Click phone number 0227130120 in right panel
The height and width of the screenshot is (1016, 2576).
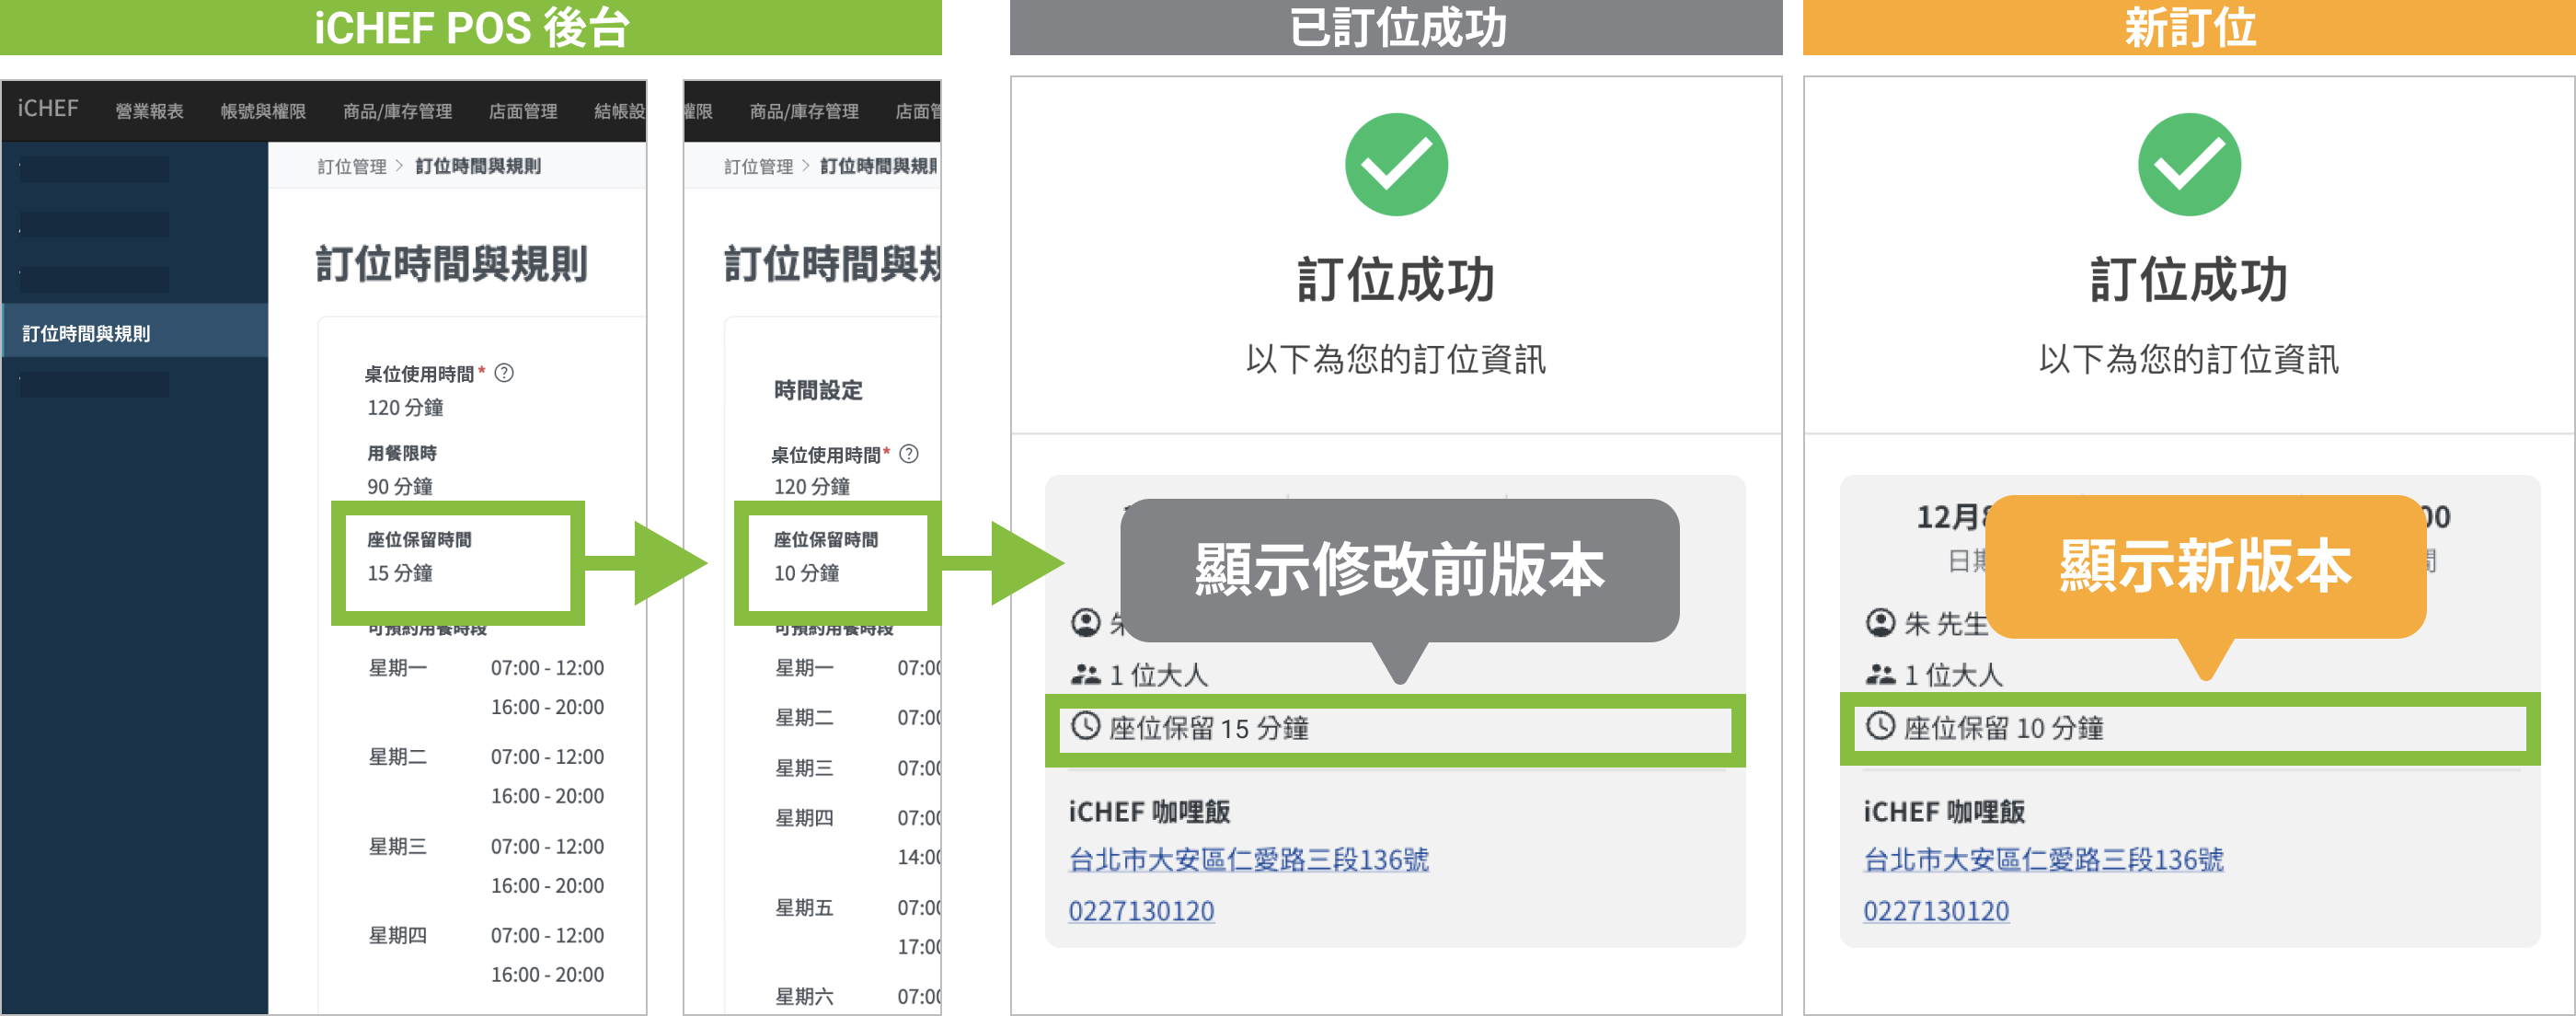[1935, 911]
